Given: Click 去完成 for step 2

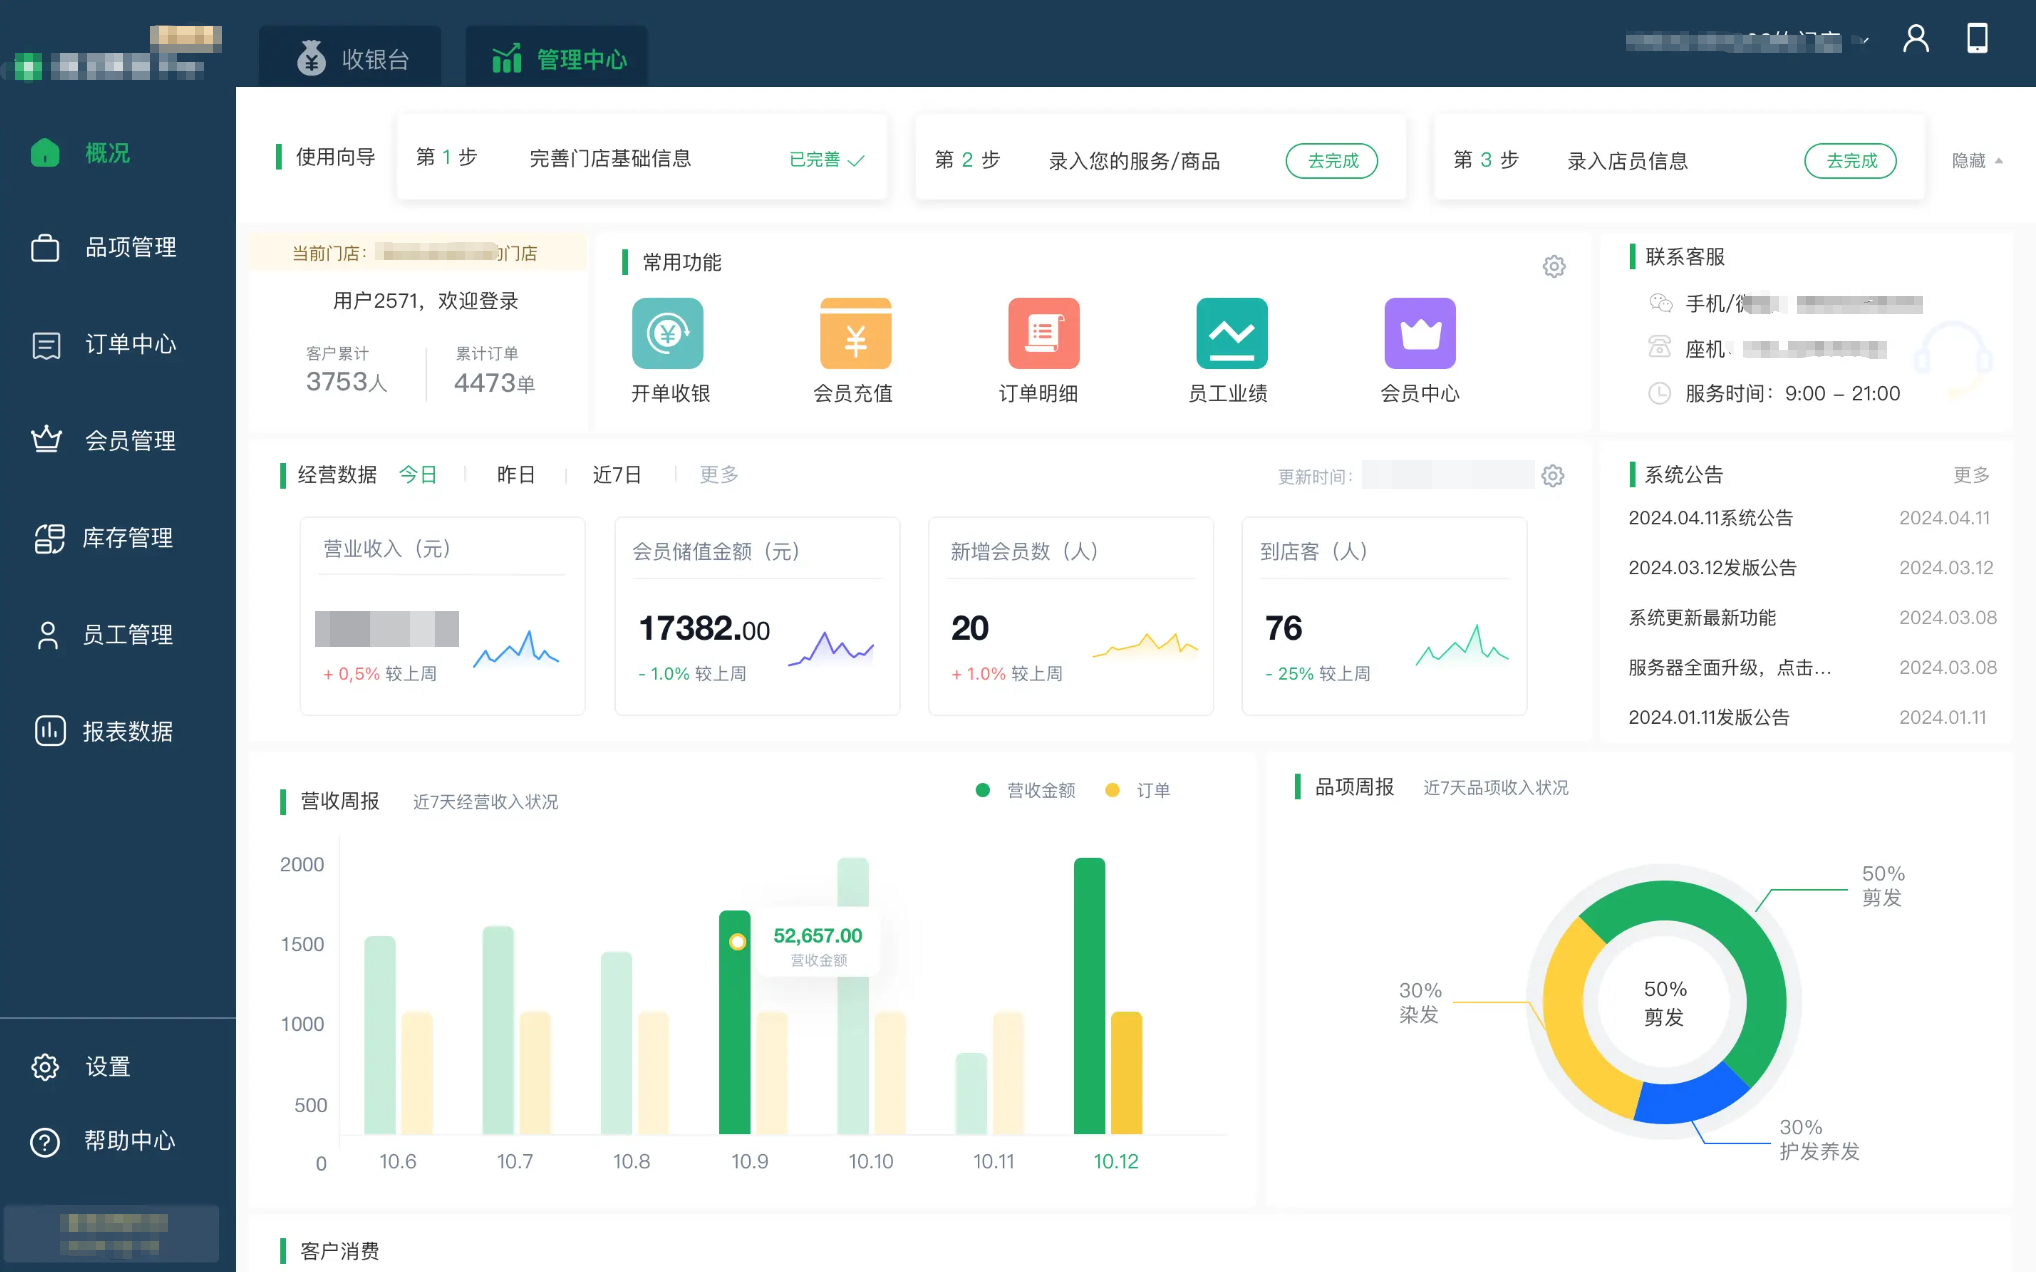Looking at the screenshot, I should (x=1331, y=161).
